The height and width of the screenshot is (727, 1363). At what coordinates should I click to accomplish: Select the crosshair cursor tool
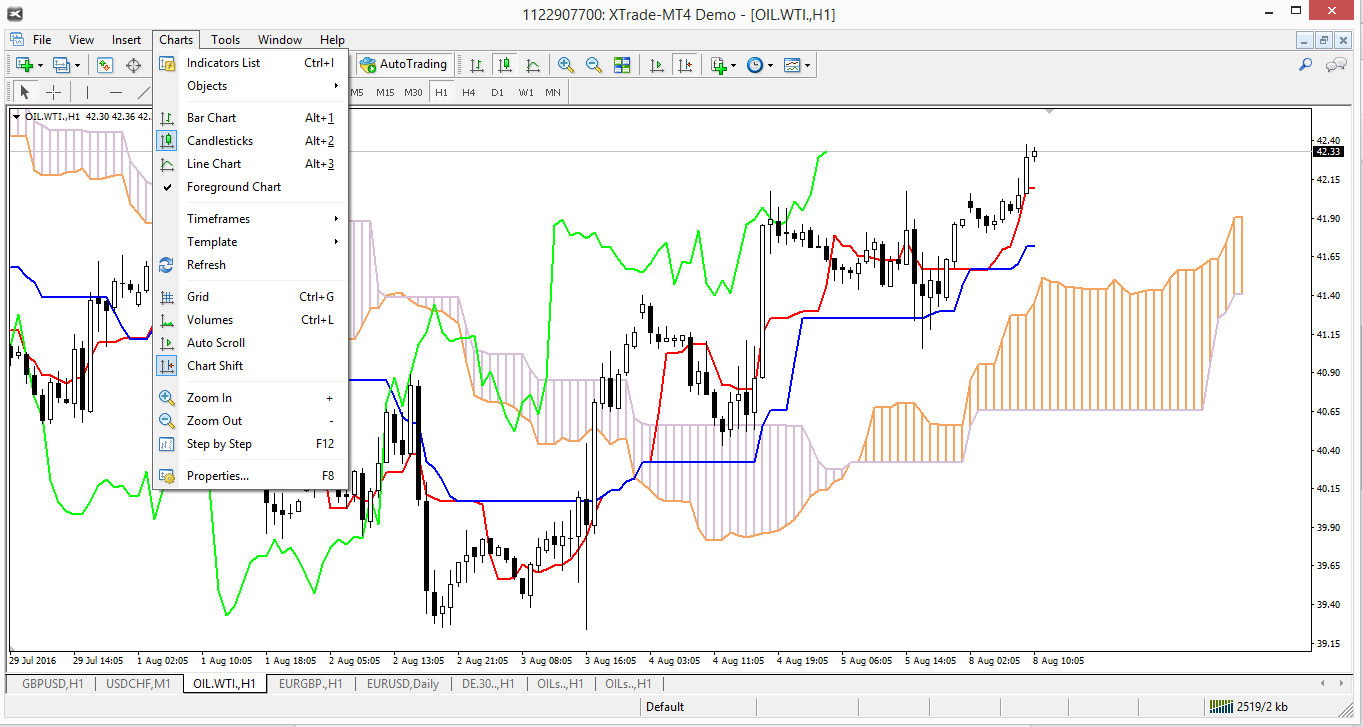[x=54, y=93]
